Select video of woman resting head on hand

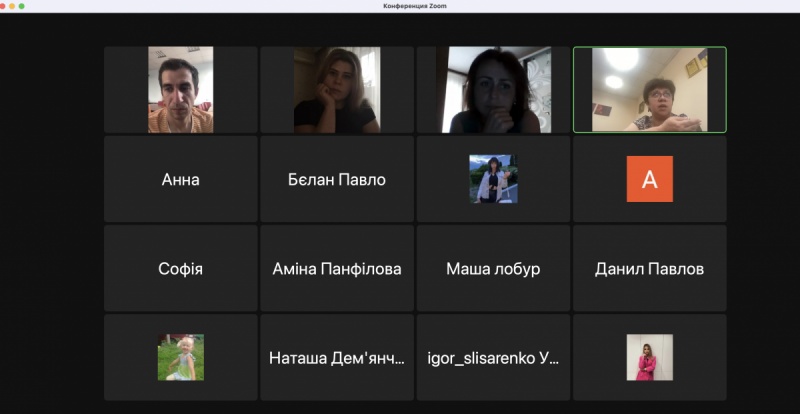(x=337, y=90)
